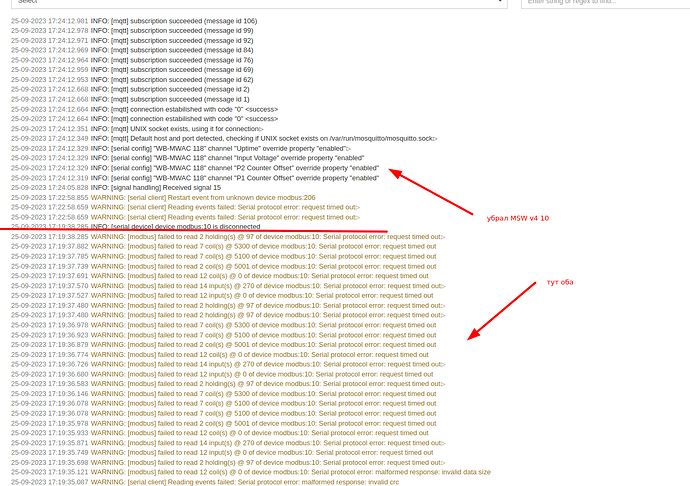Click the 17:19:37.739 read 2 coil(s) @ 5001 warning
The height and width of the screenshot is (486, 690).
click(224, 266)
